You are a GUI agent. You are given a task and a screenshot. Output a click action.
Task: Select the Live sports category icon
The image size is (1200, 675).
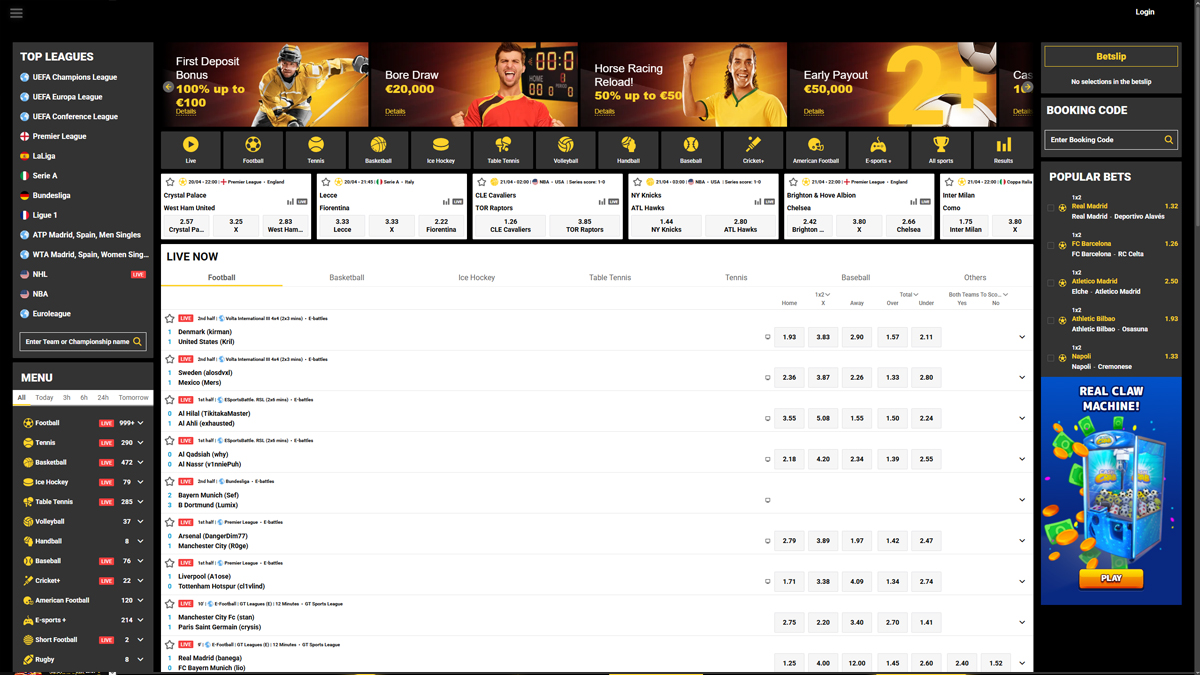[x=190, y=145]
